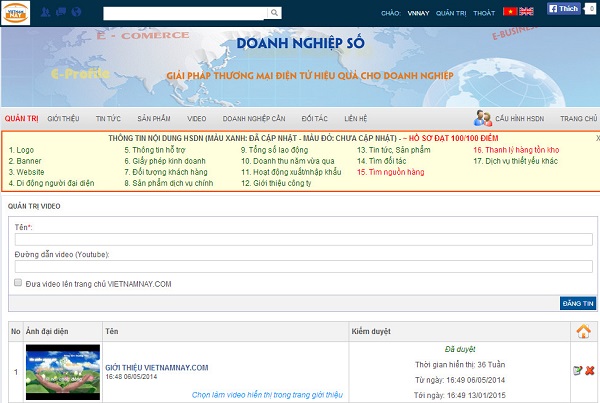Switch language to English flag
Image resolution: width=600 pixels, height=403 pixels.
point(526,11)
